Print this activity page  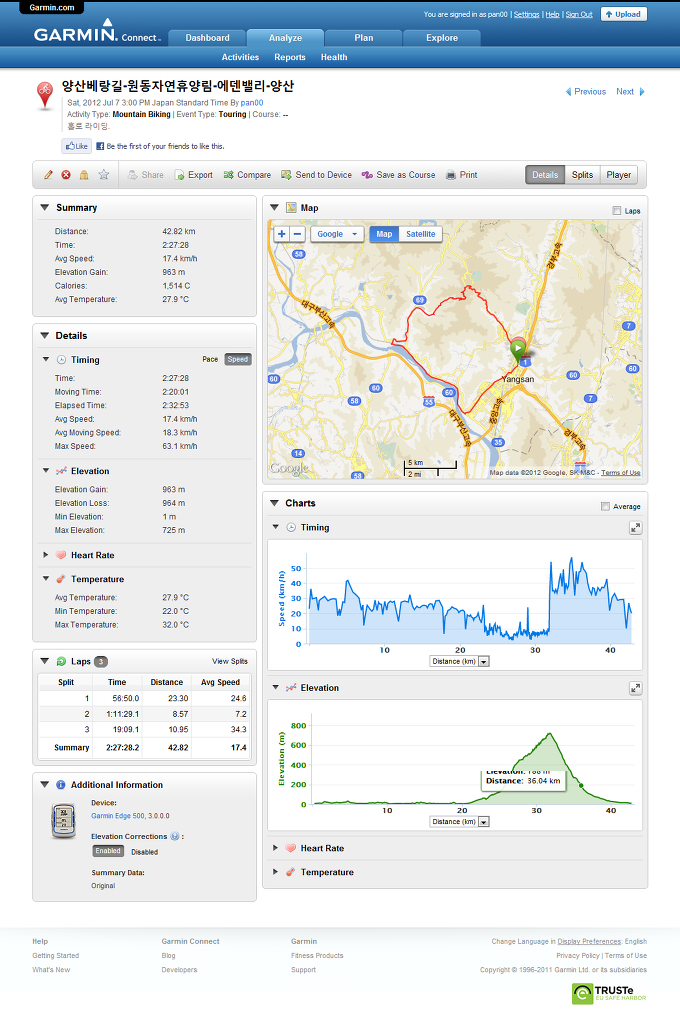pos(461,175)
